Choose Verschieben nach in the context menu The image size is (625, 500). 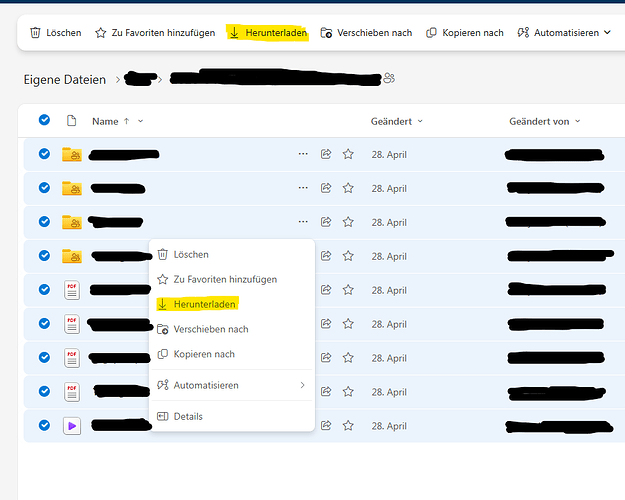[x=232, y=329]
